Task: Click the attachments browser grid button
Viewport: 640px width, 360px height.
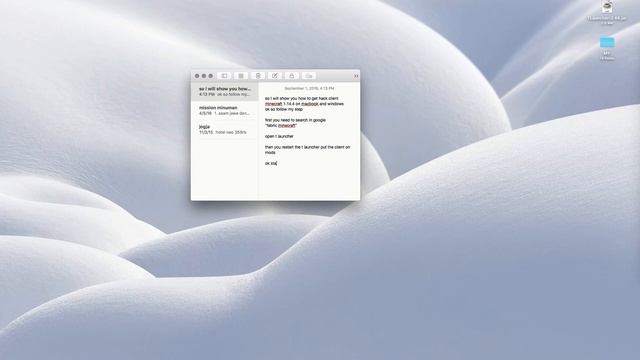Action: (x=241, y=76)
